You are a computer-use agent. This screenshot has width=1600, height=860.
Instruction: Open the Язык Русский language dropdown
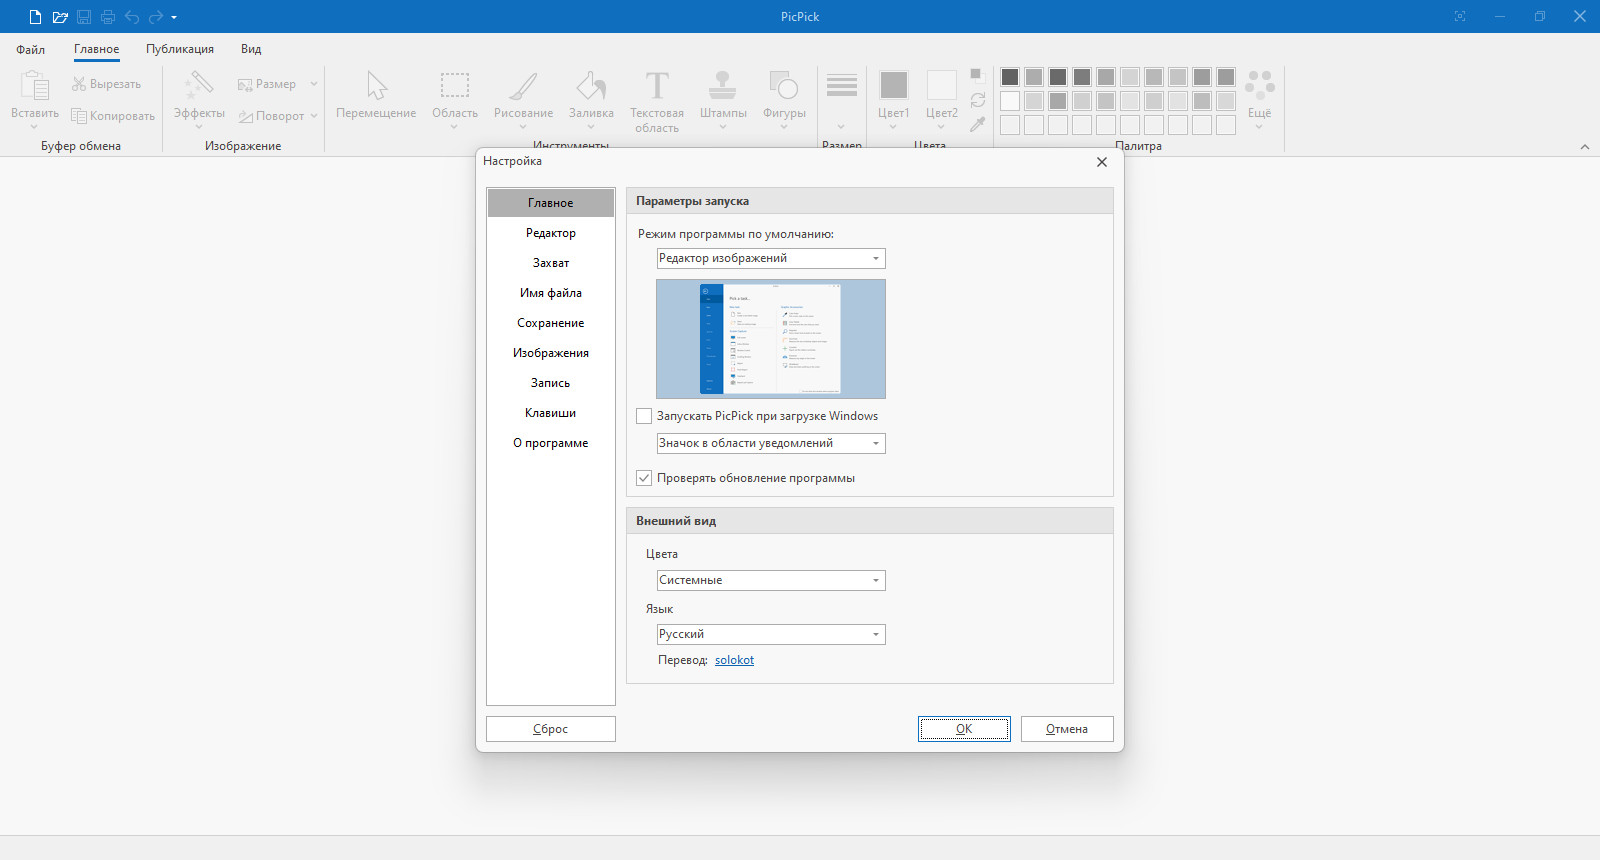[x=771, y=634]
